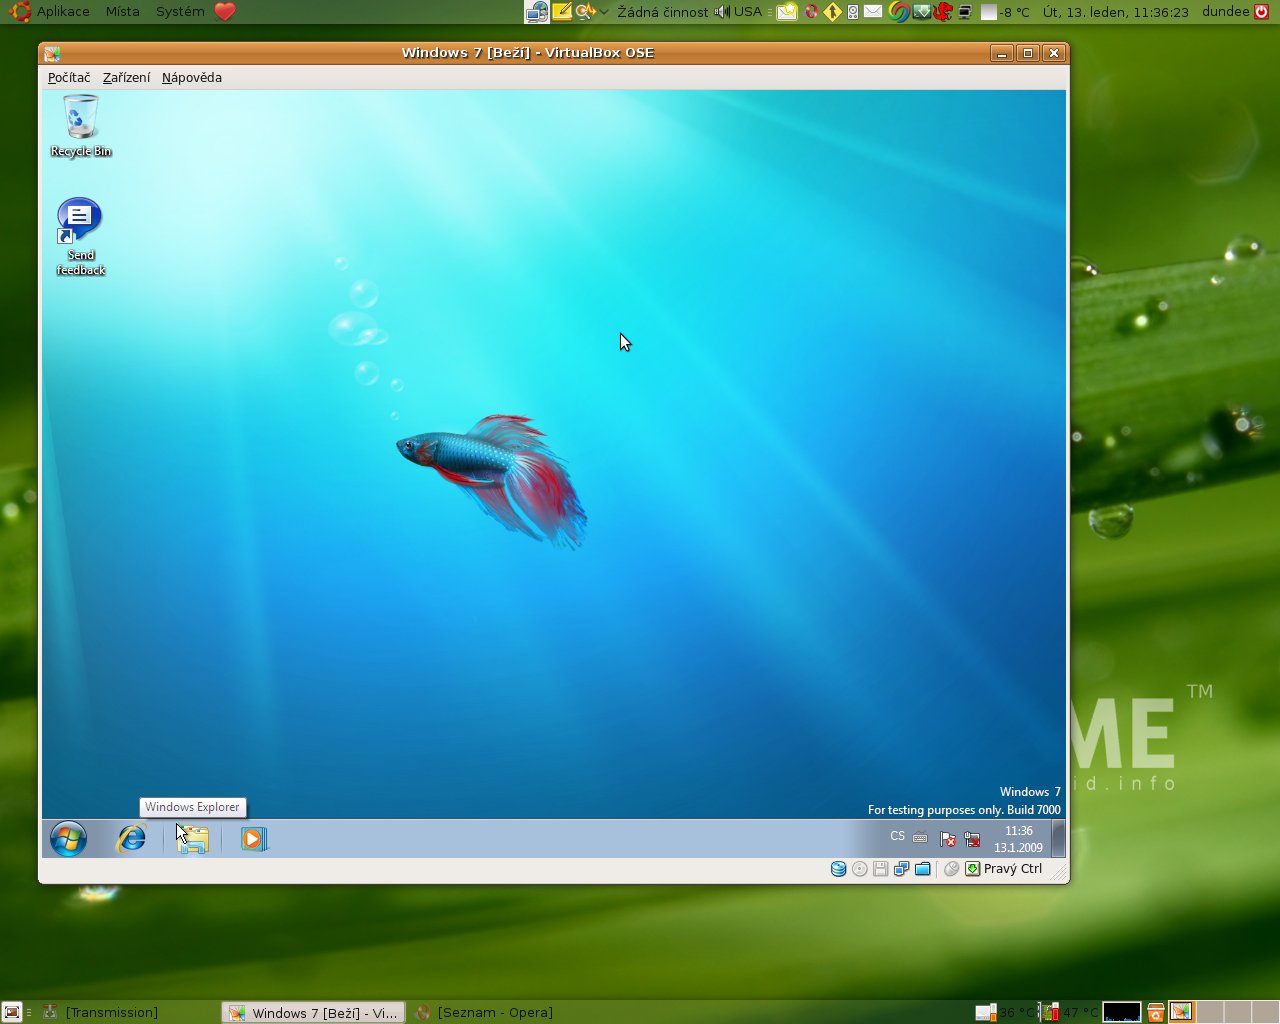Click the network status tray icon
This screenshot has height=1024, width=1280.
tap(972, 839)
